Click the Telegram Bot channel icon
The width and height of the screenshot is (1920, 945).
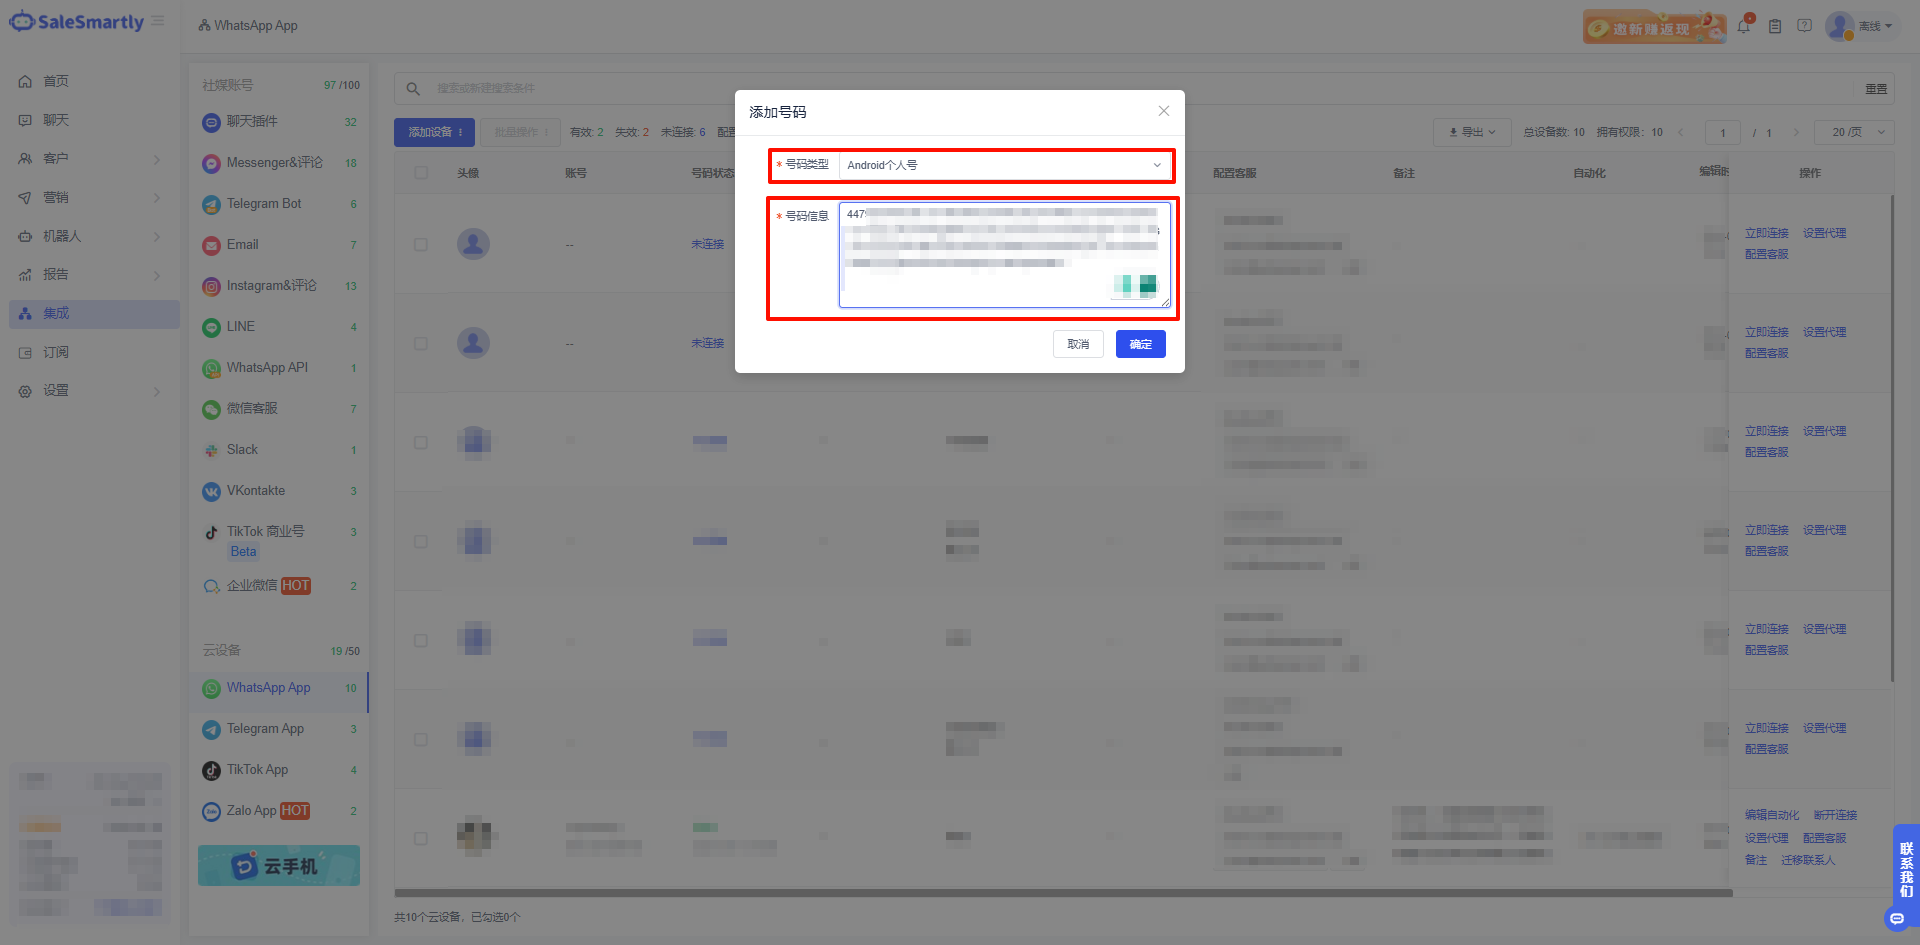[211, 204]
